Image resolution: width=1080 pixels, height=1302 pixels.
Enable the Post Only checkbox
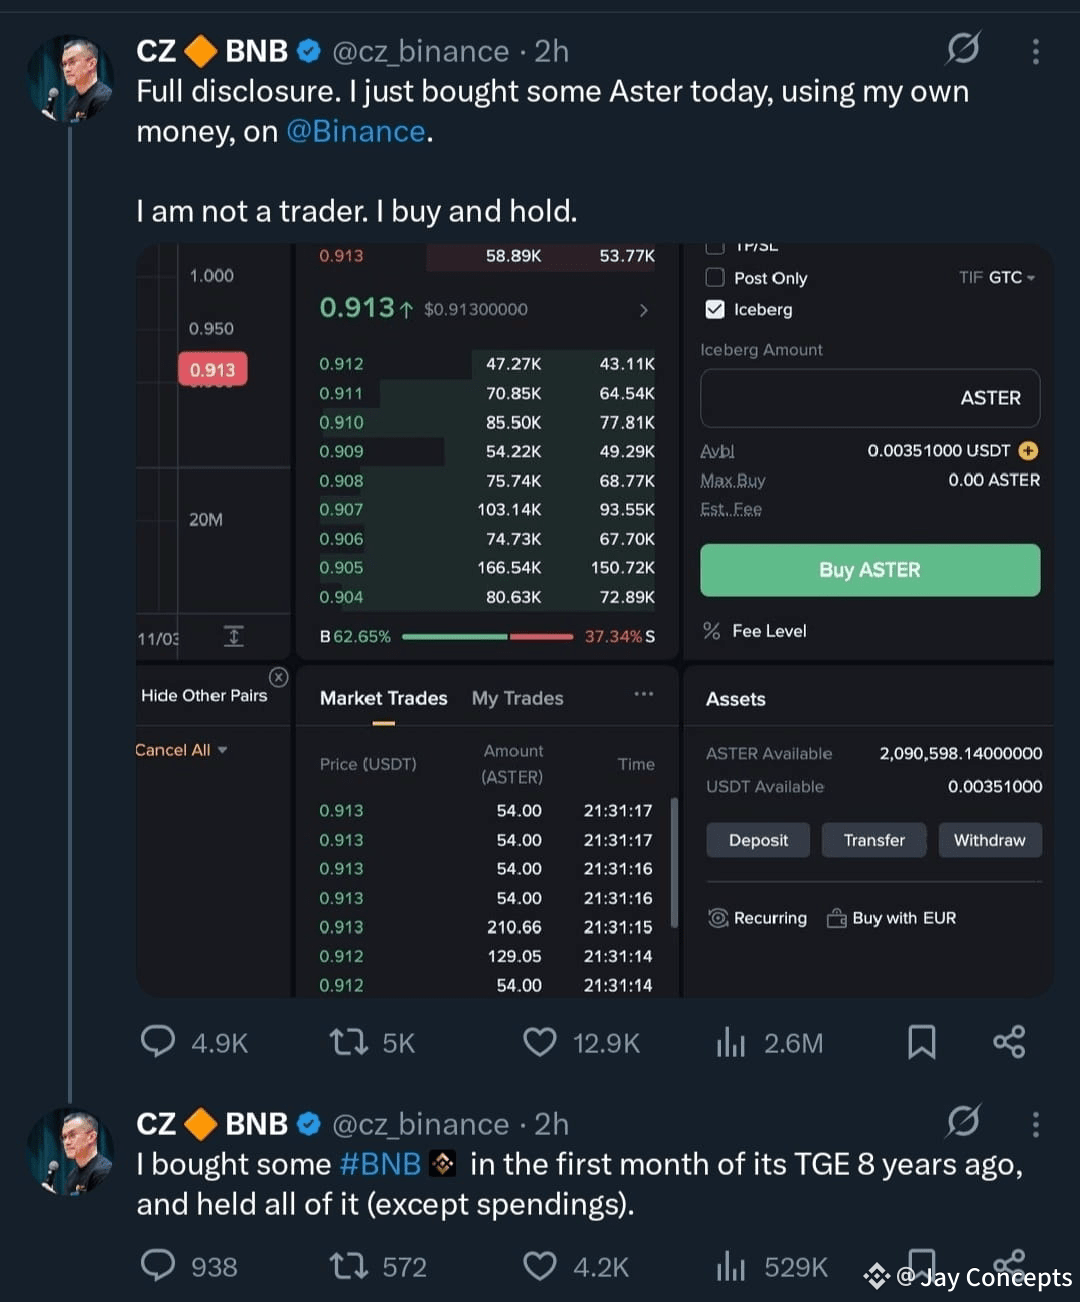click(x=715, y=277)
